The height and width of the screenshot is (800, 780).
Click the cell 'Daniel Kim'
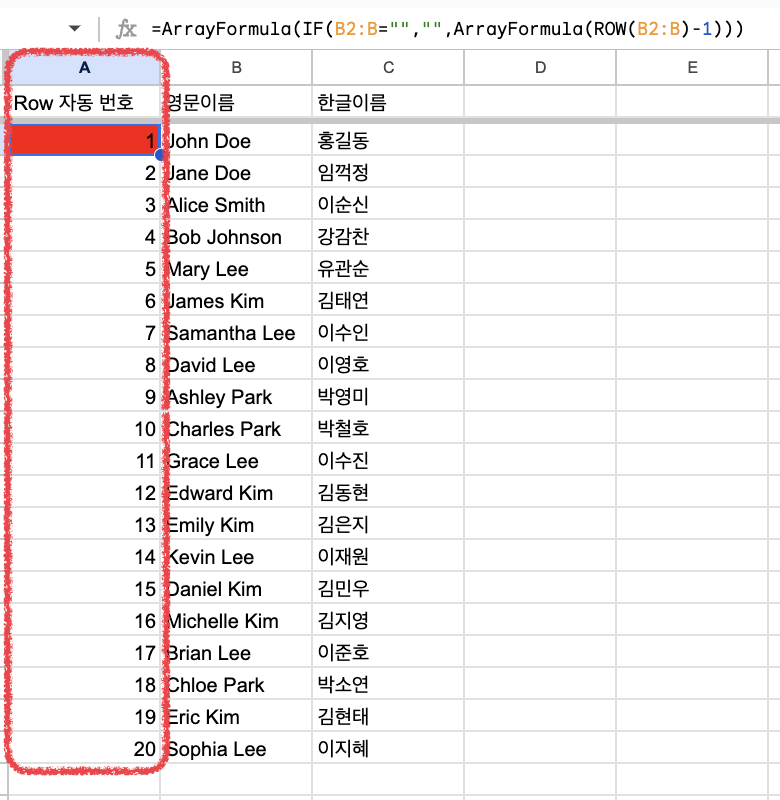click(236, 589)
